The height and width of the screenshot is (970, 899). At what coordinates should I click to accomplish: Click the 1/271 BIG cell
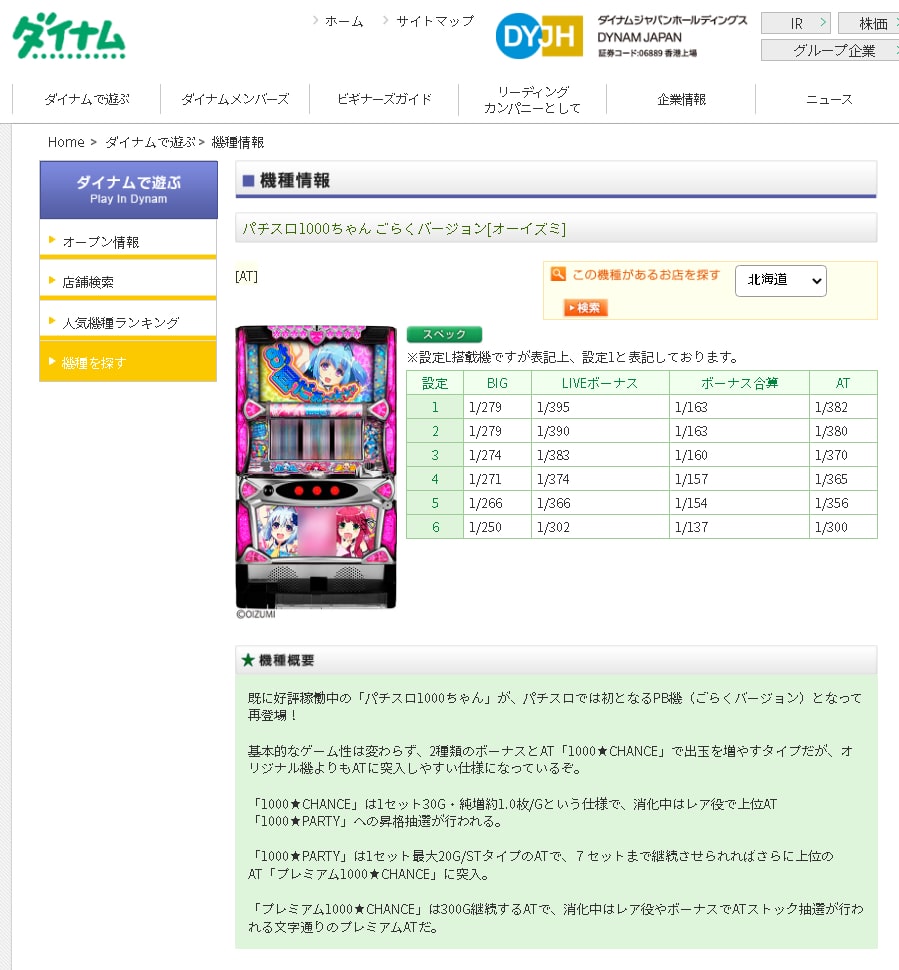pyautogui.click(x=497, y=479)
